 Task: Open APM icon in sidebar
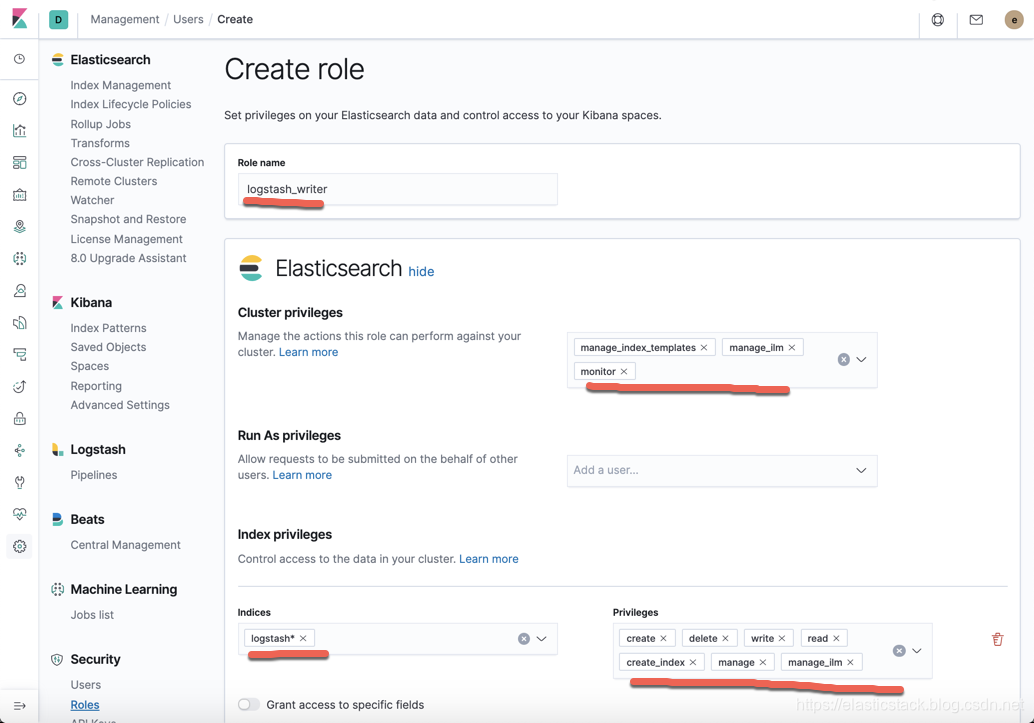point(20,354)
